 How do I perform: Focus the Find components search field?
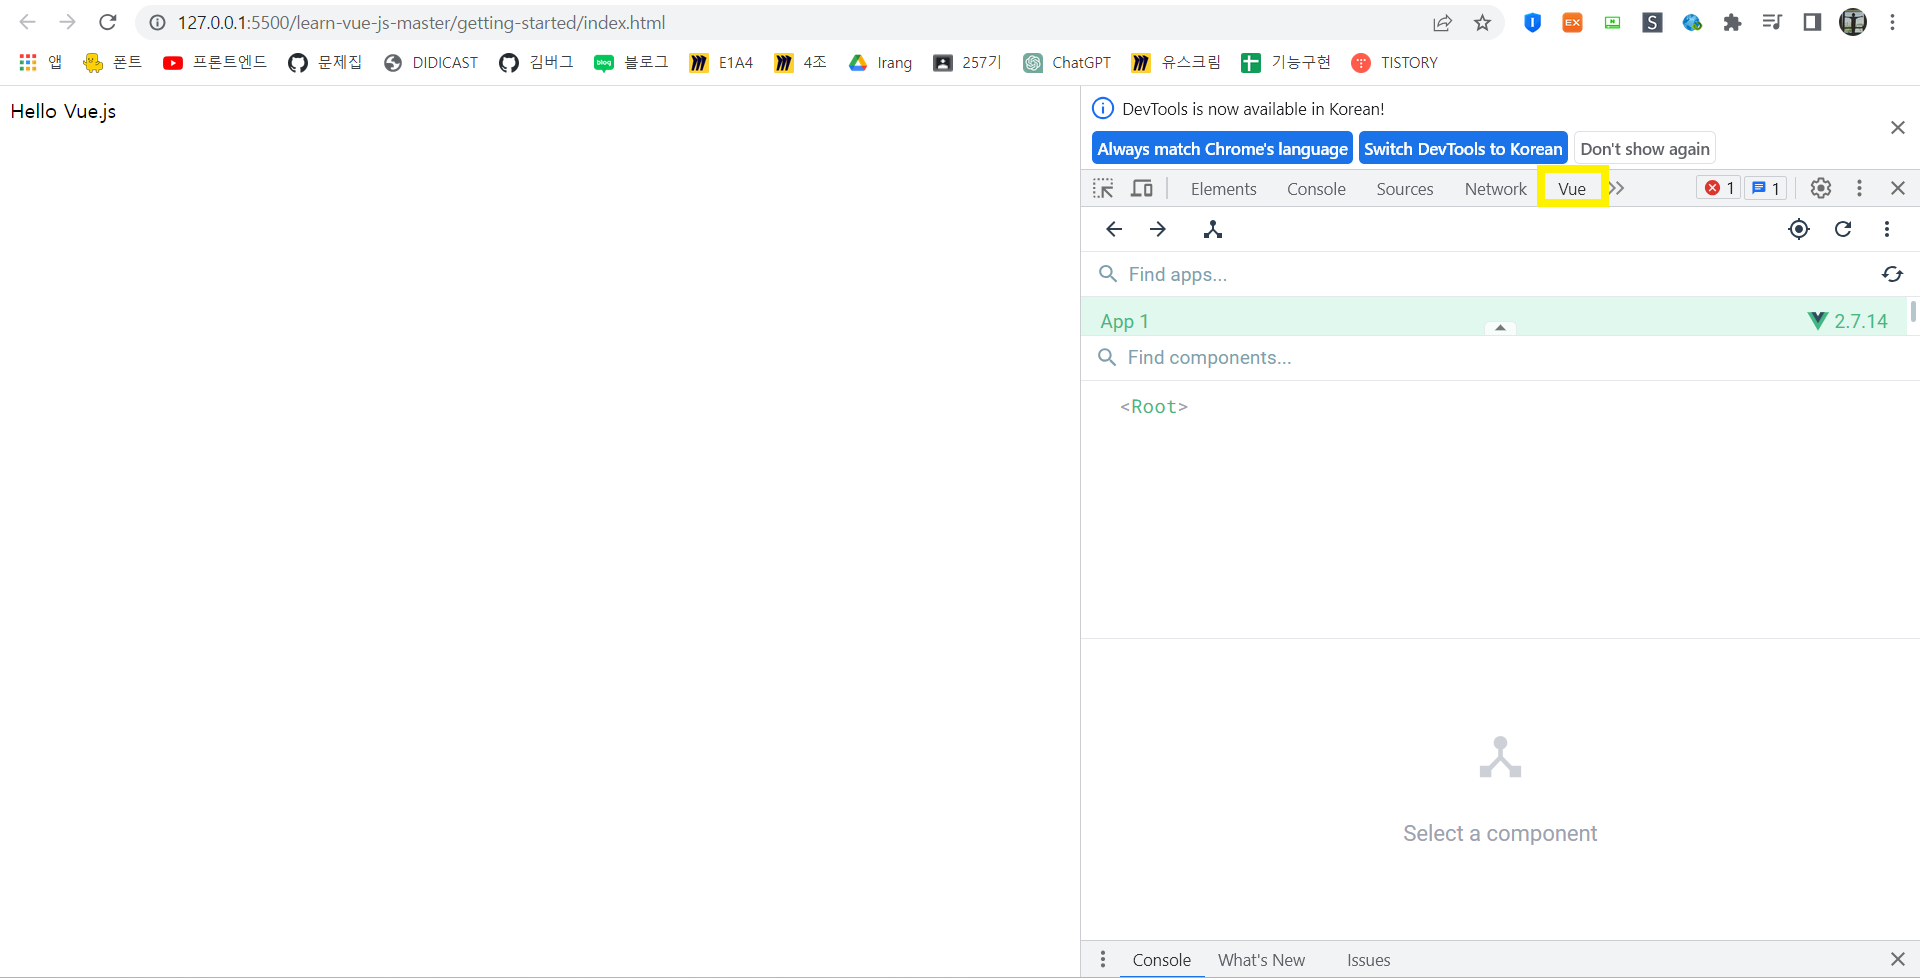[x=1500, y=357]
